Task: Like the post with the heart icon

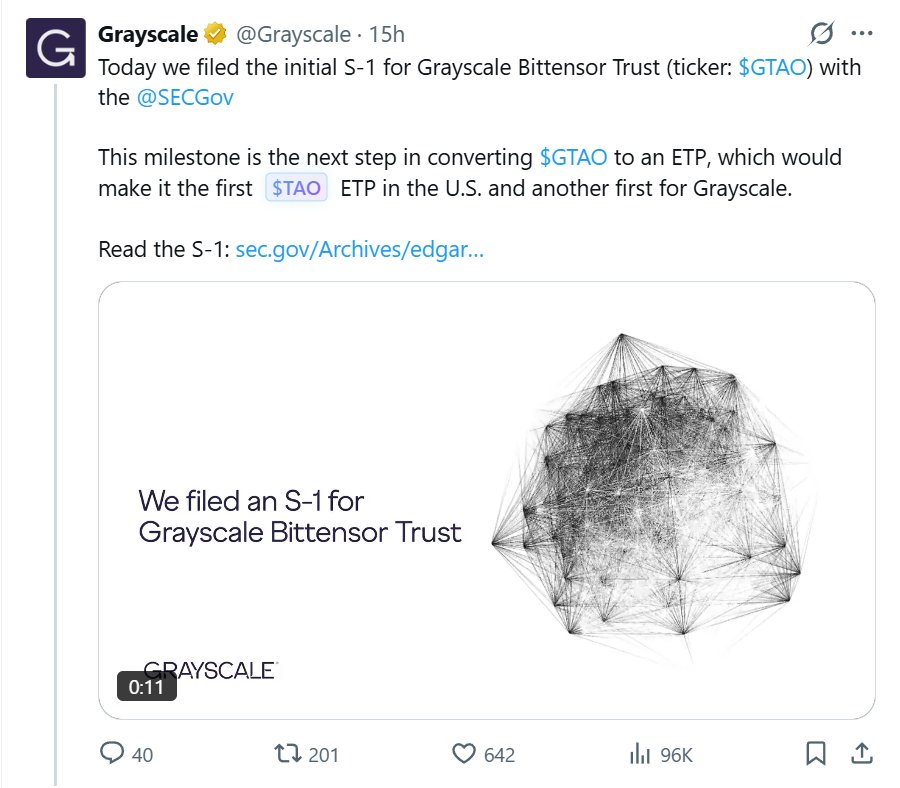Action: click(x=465, y=753)
